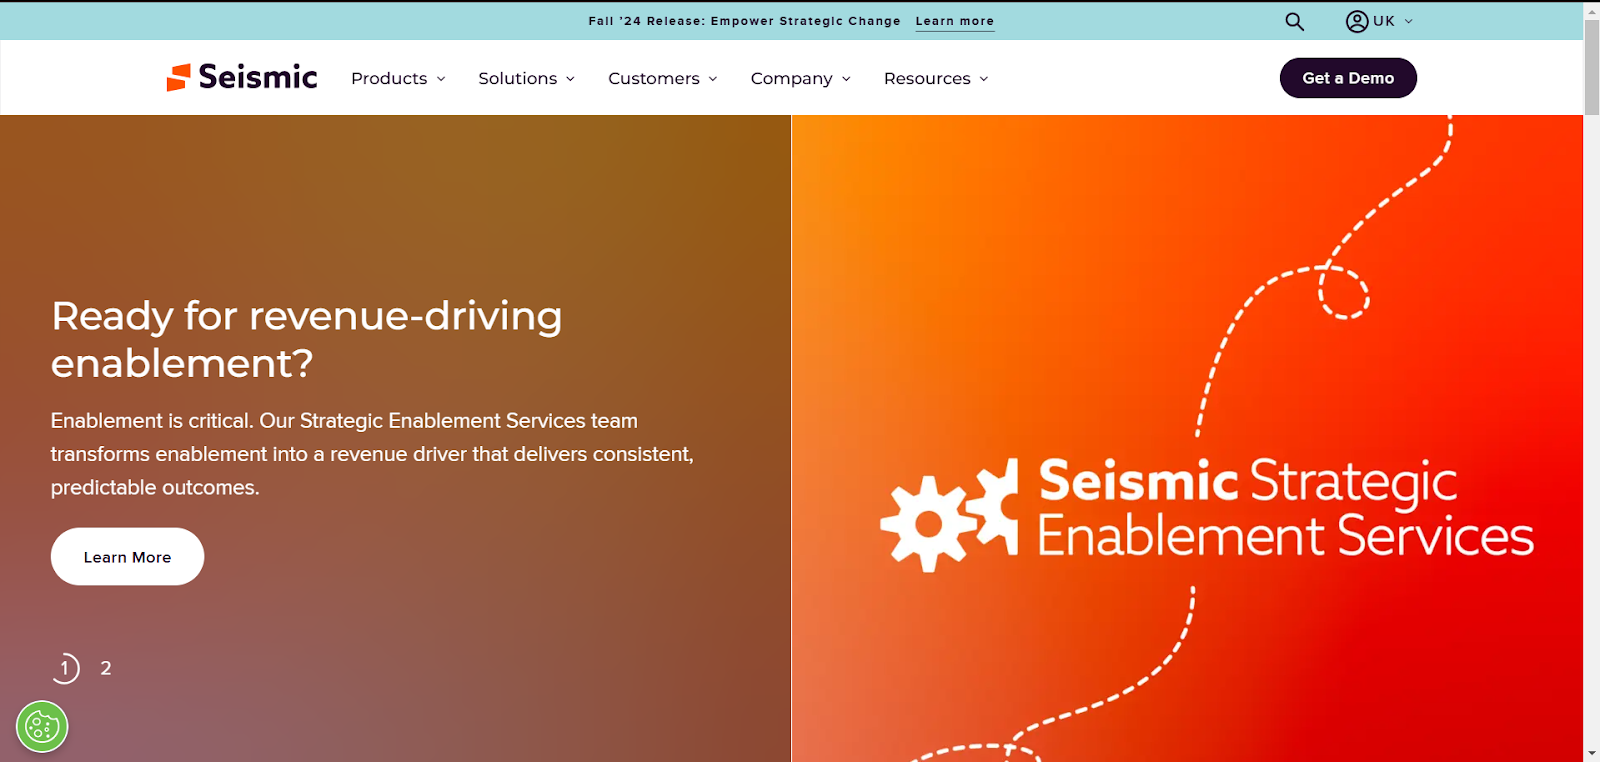Viewport: 1600px width, 762px height.
Task: Open the search magnifier icon
Action: click(1294, 21)
